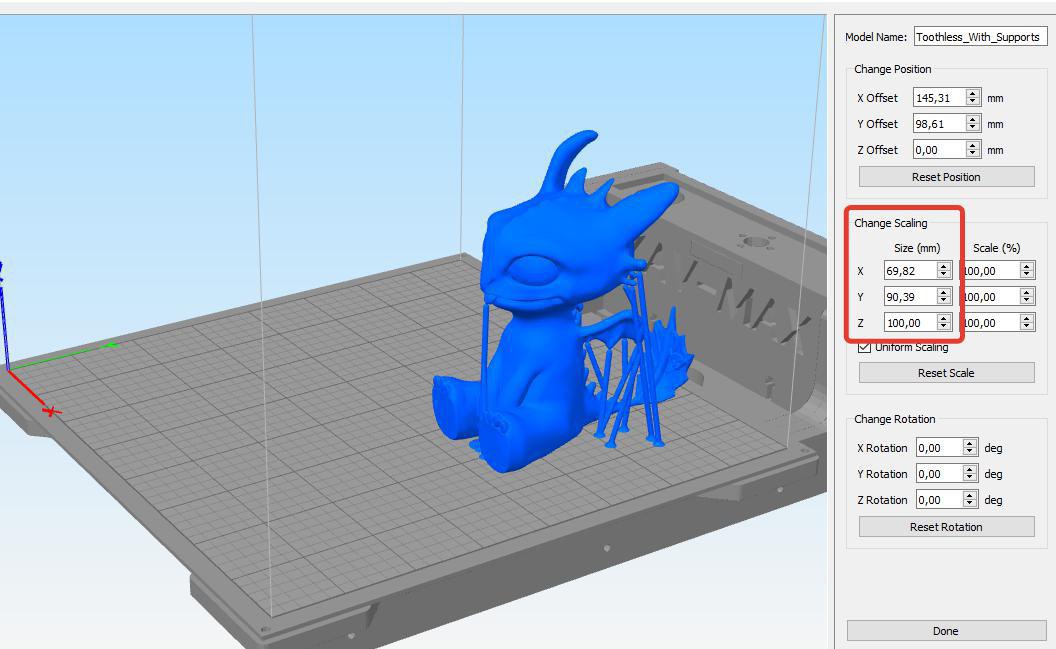Increase X Rotation with its up arrow
The width and height of the screenshot is (1056, 649).
(970, 444)
